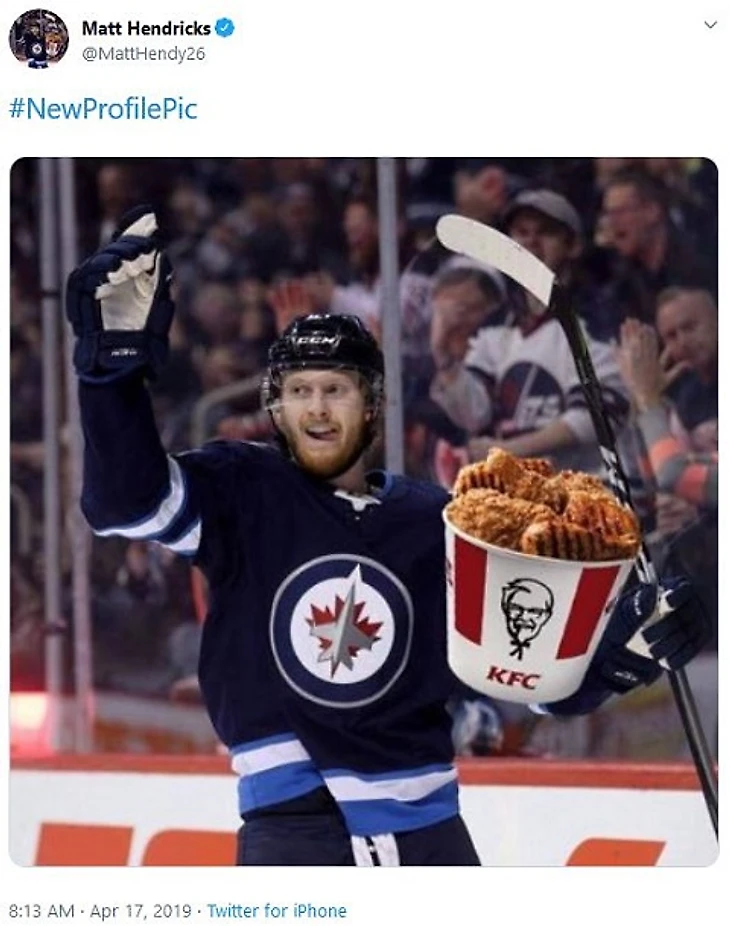Click the CCM logo on the helmet
Viewport: 730px width, 926px height.
click(x=319, y=341)
